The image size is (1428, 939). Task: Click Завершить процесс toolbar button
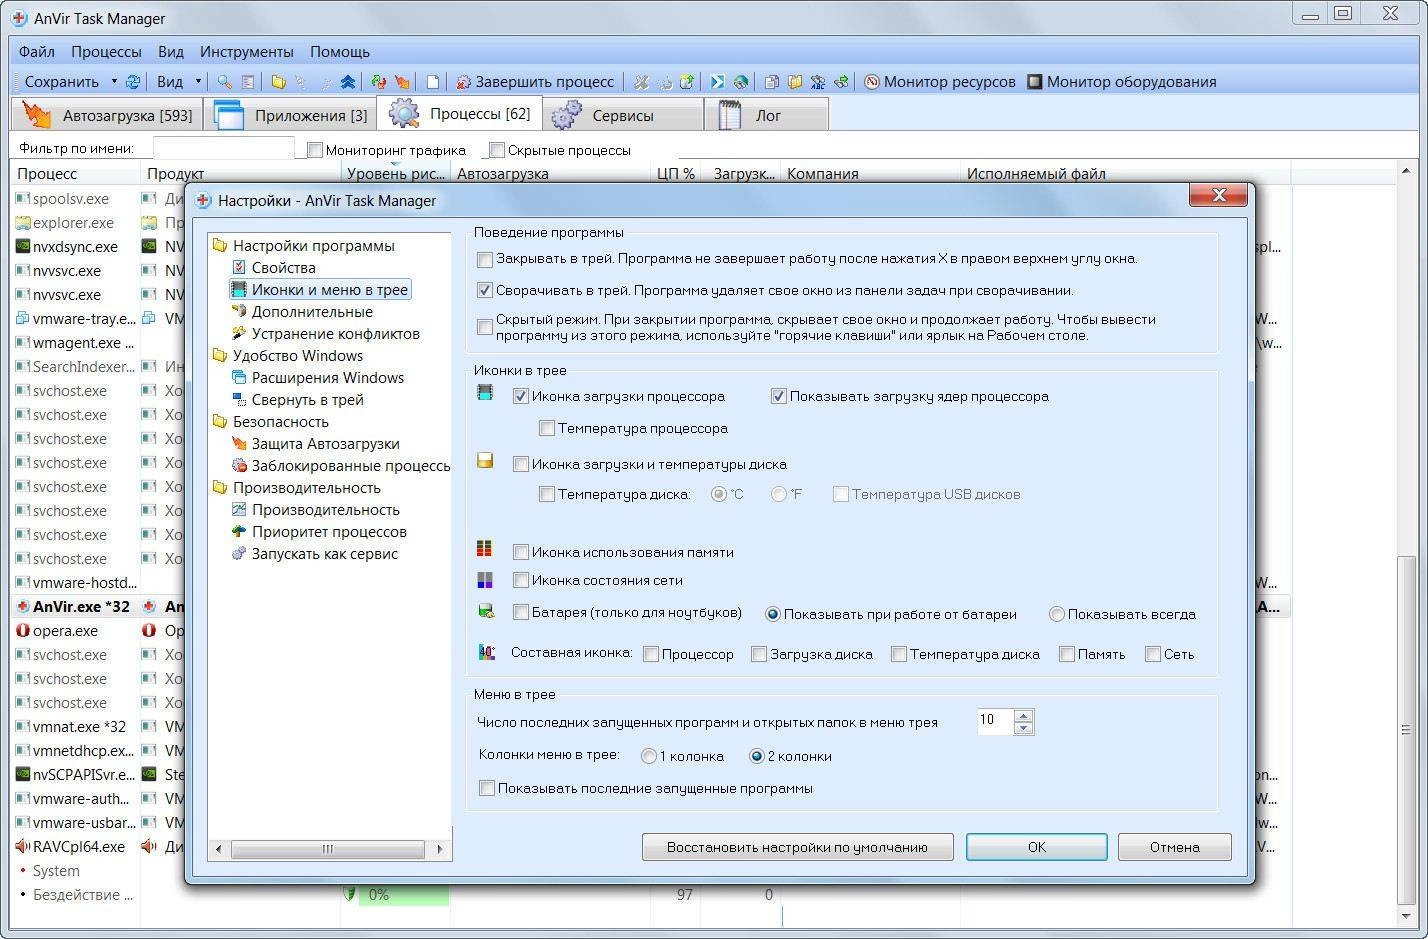[x=535, y=82]
